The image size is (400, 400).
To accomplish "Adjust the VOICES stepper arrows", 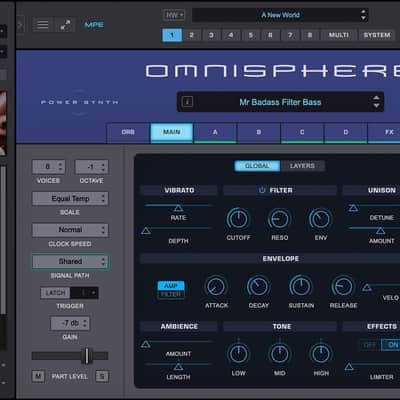I will click(x=60, y=167).
